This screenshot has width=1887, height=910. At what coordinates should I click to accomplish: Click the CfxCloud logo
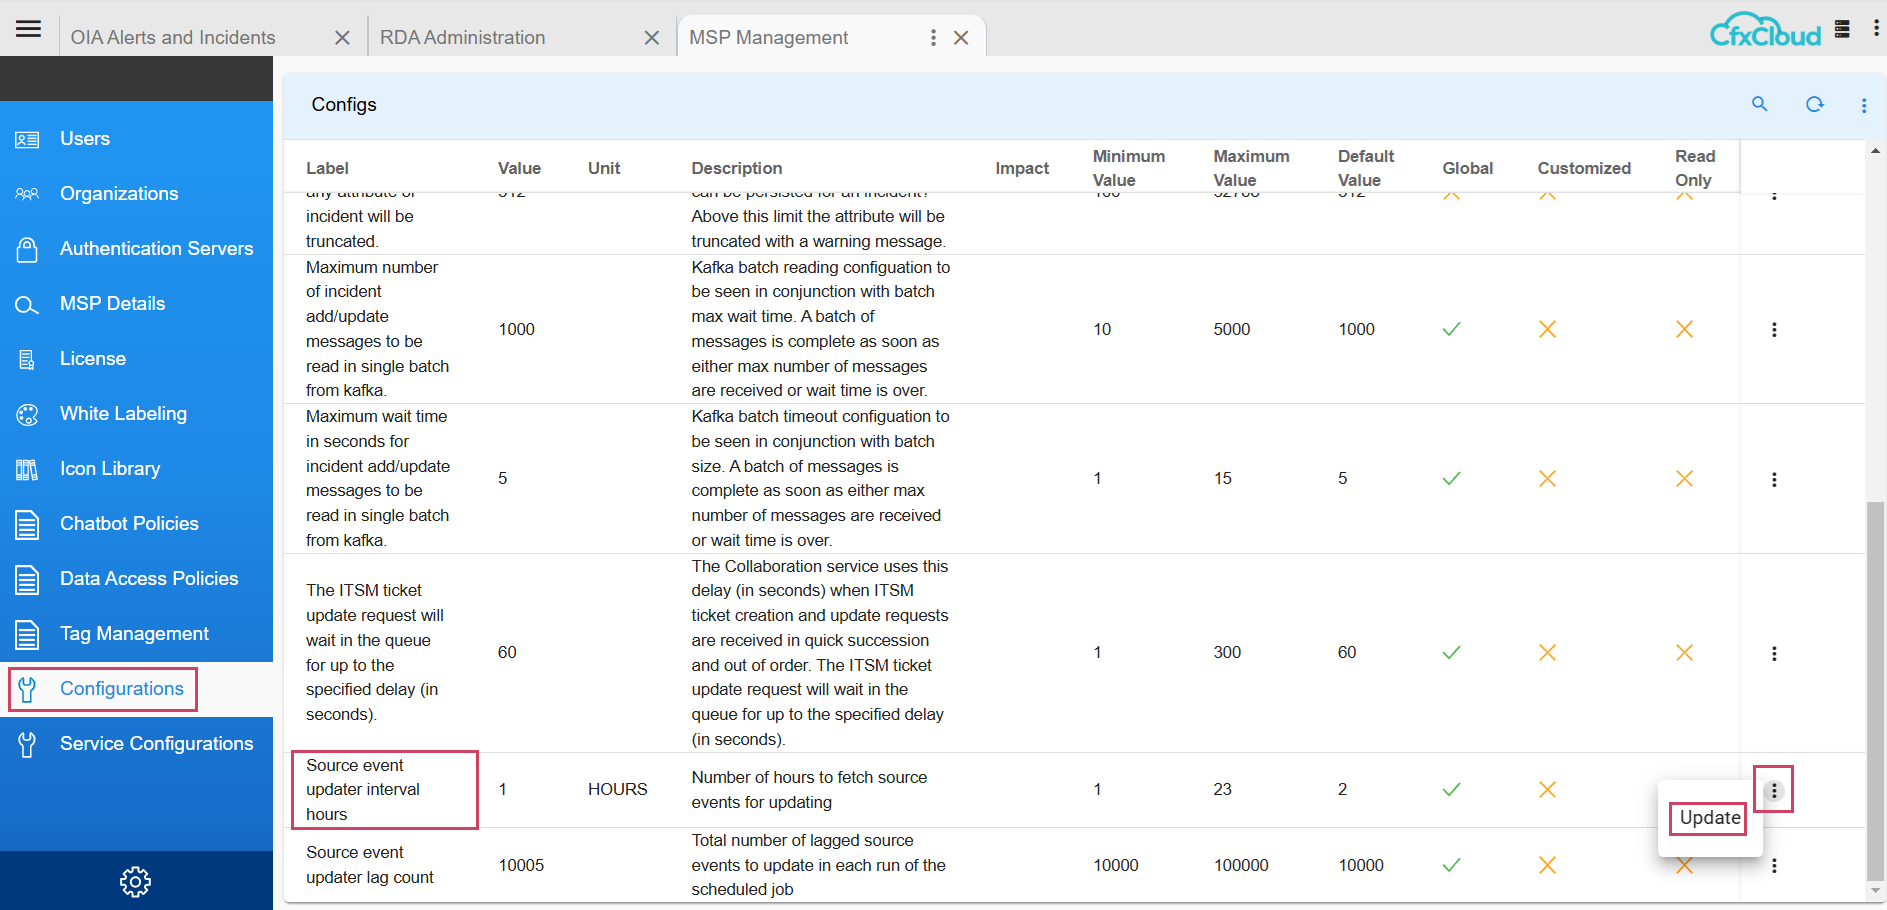1765,31
